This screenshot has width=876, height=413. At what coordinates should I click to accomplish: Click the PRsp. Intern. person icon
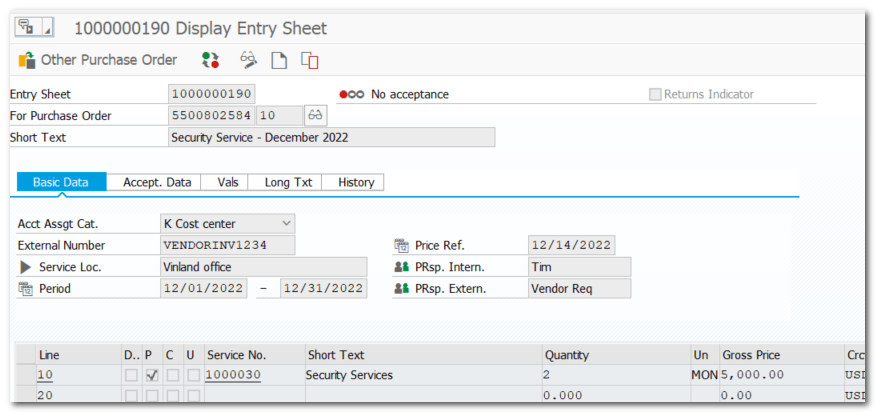pos(401,267)
